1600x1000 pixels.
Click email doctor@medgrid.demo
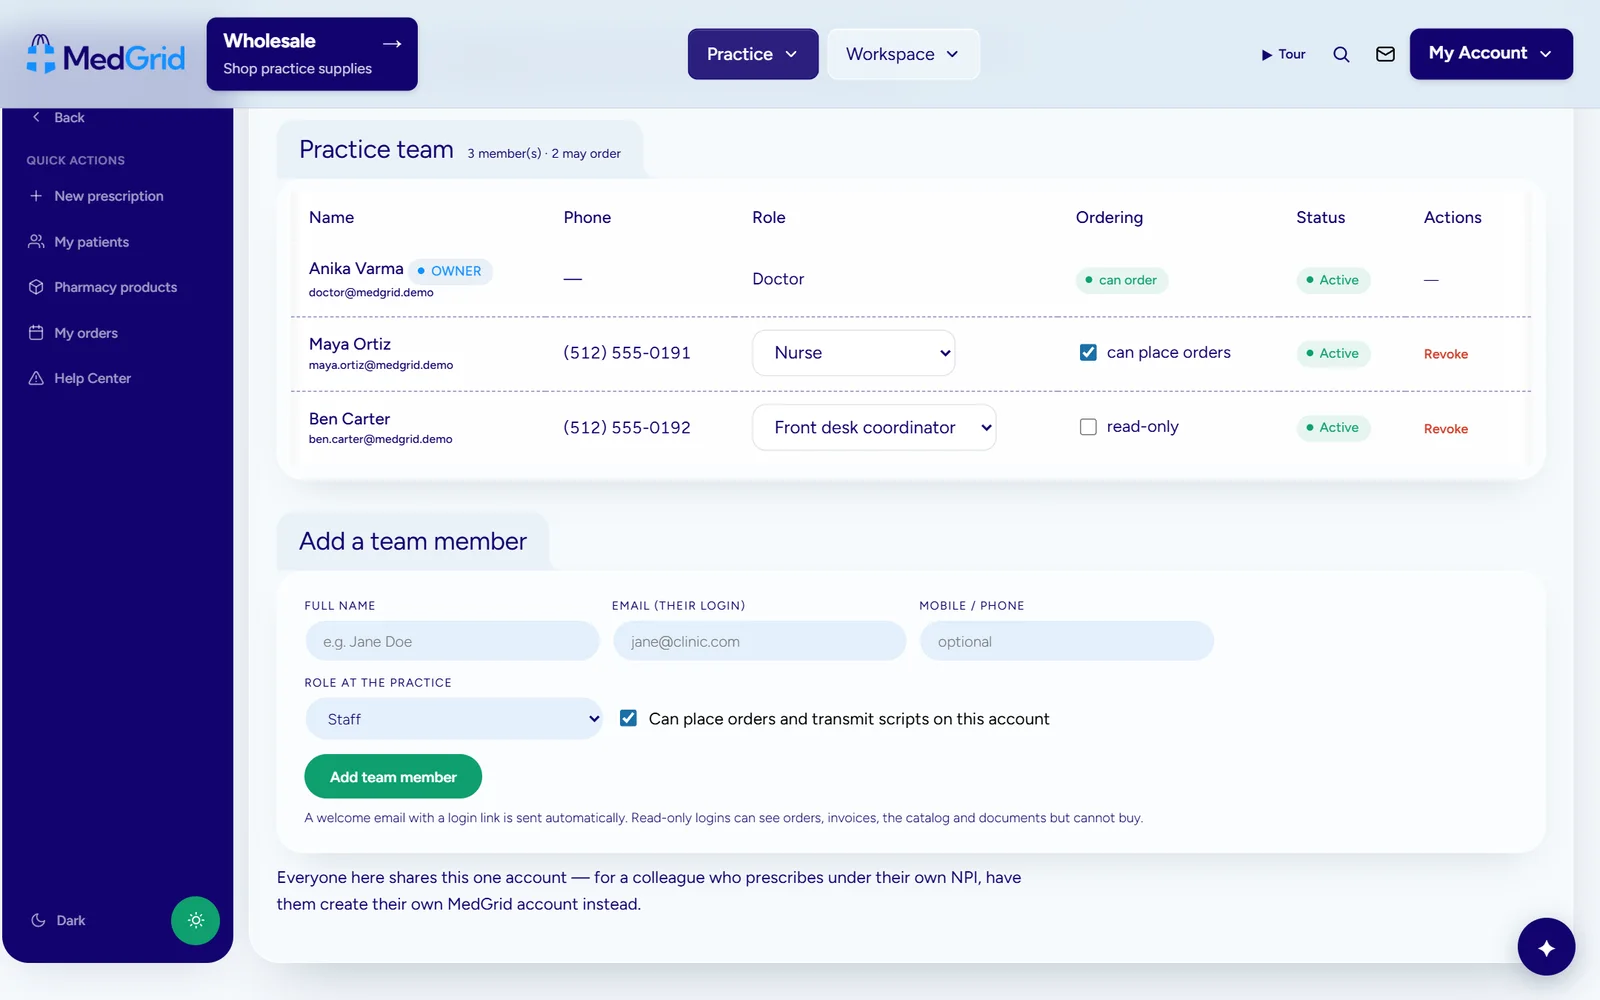(371, 293)
